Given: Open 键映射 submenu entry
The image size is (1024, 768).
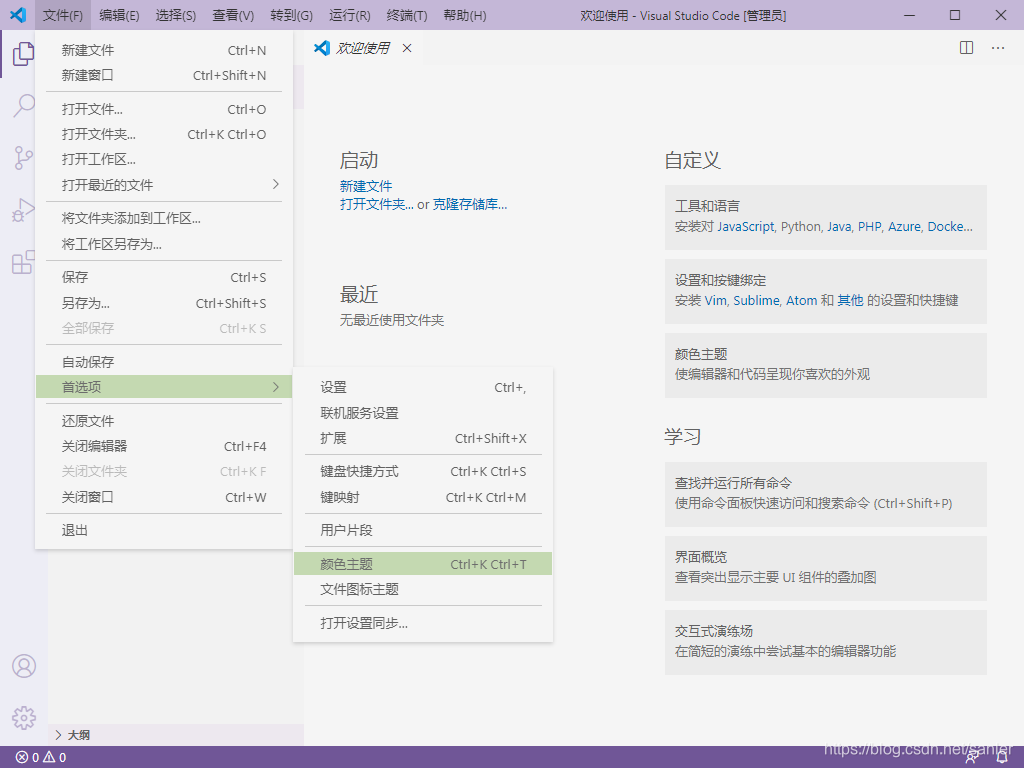Looking at the screenshot, I should point(423,497).
